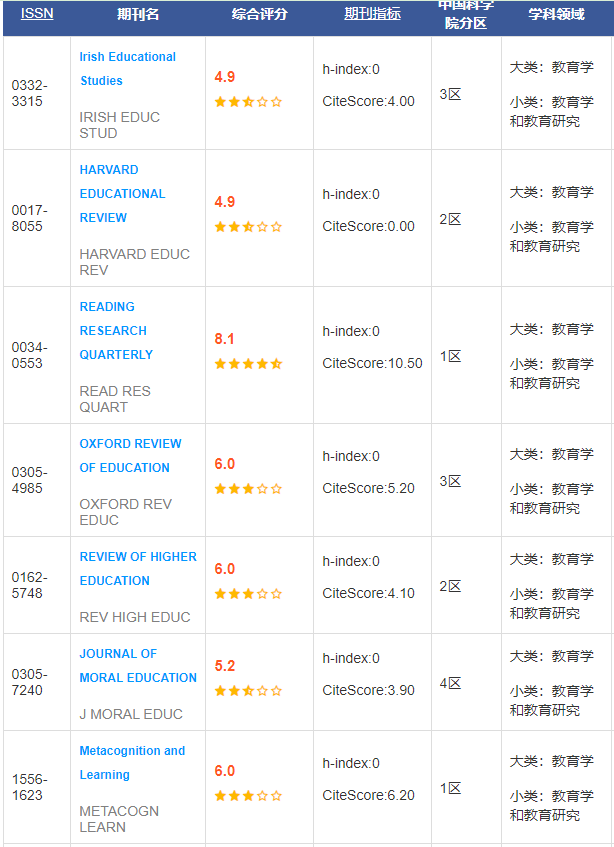Viewport: 614px width, 847px height.
Task: Click star rating for Metacognition and Learning
Action: coord(248,796)
